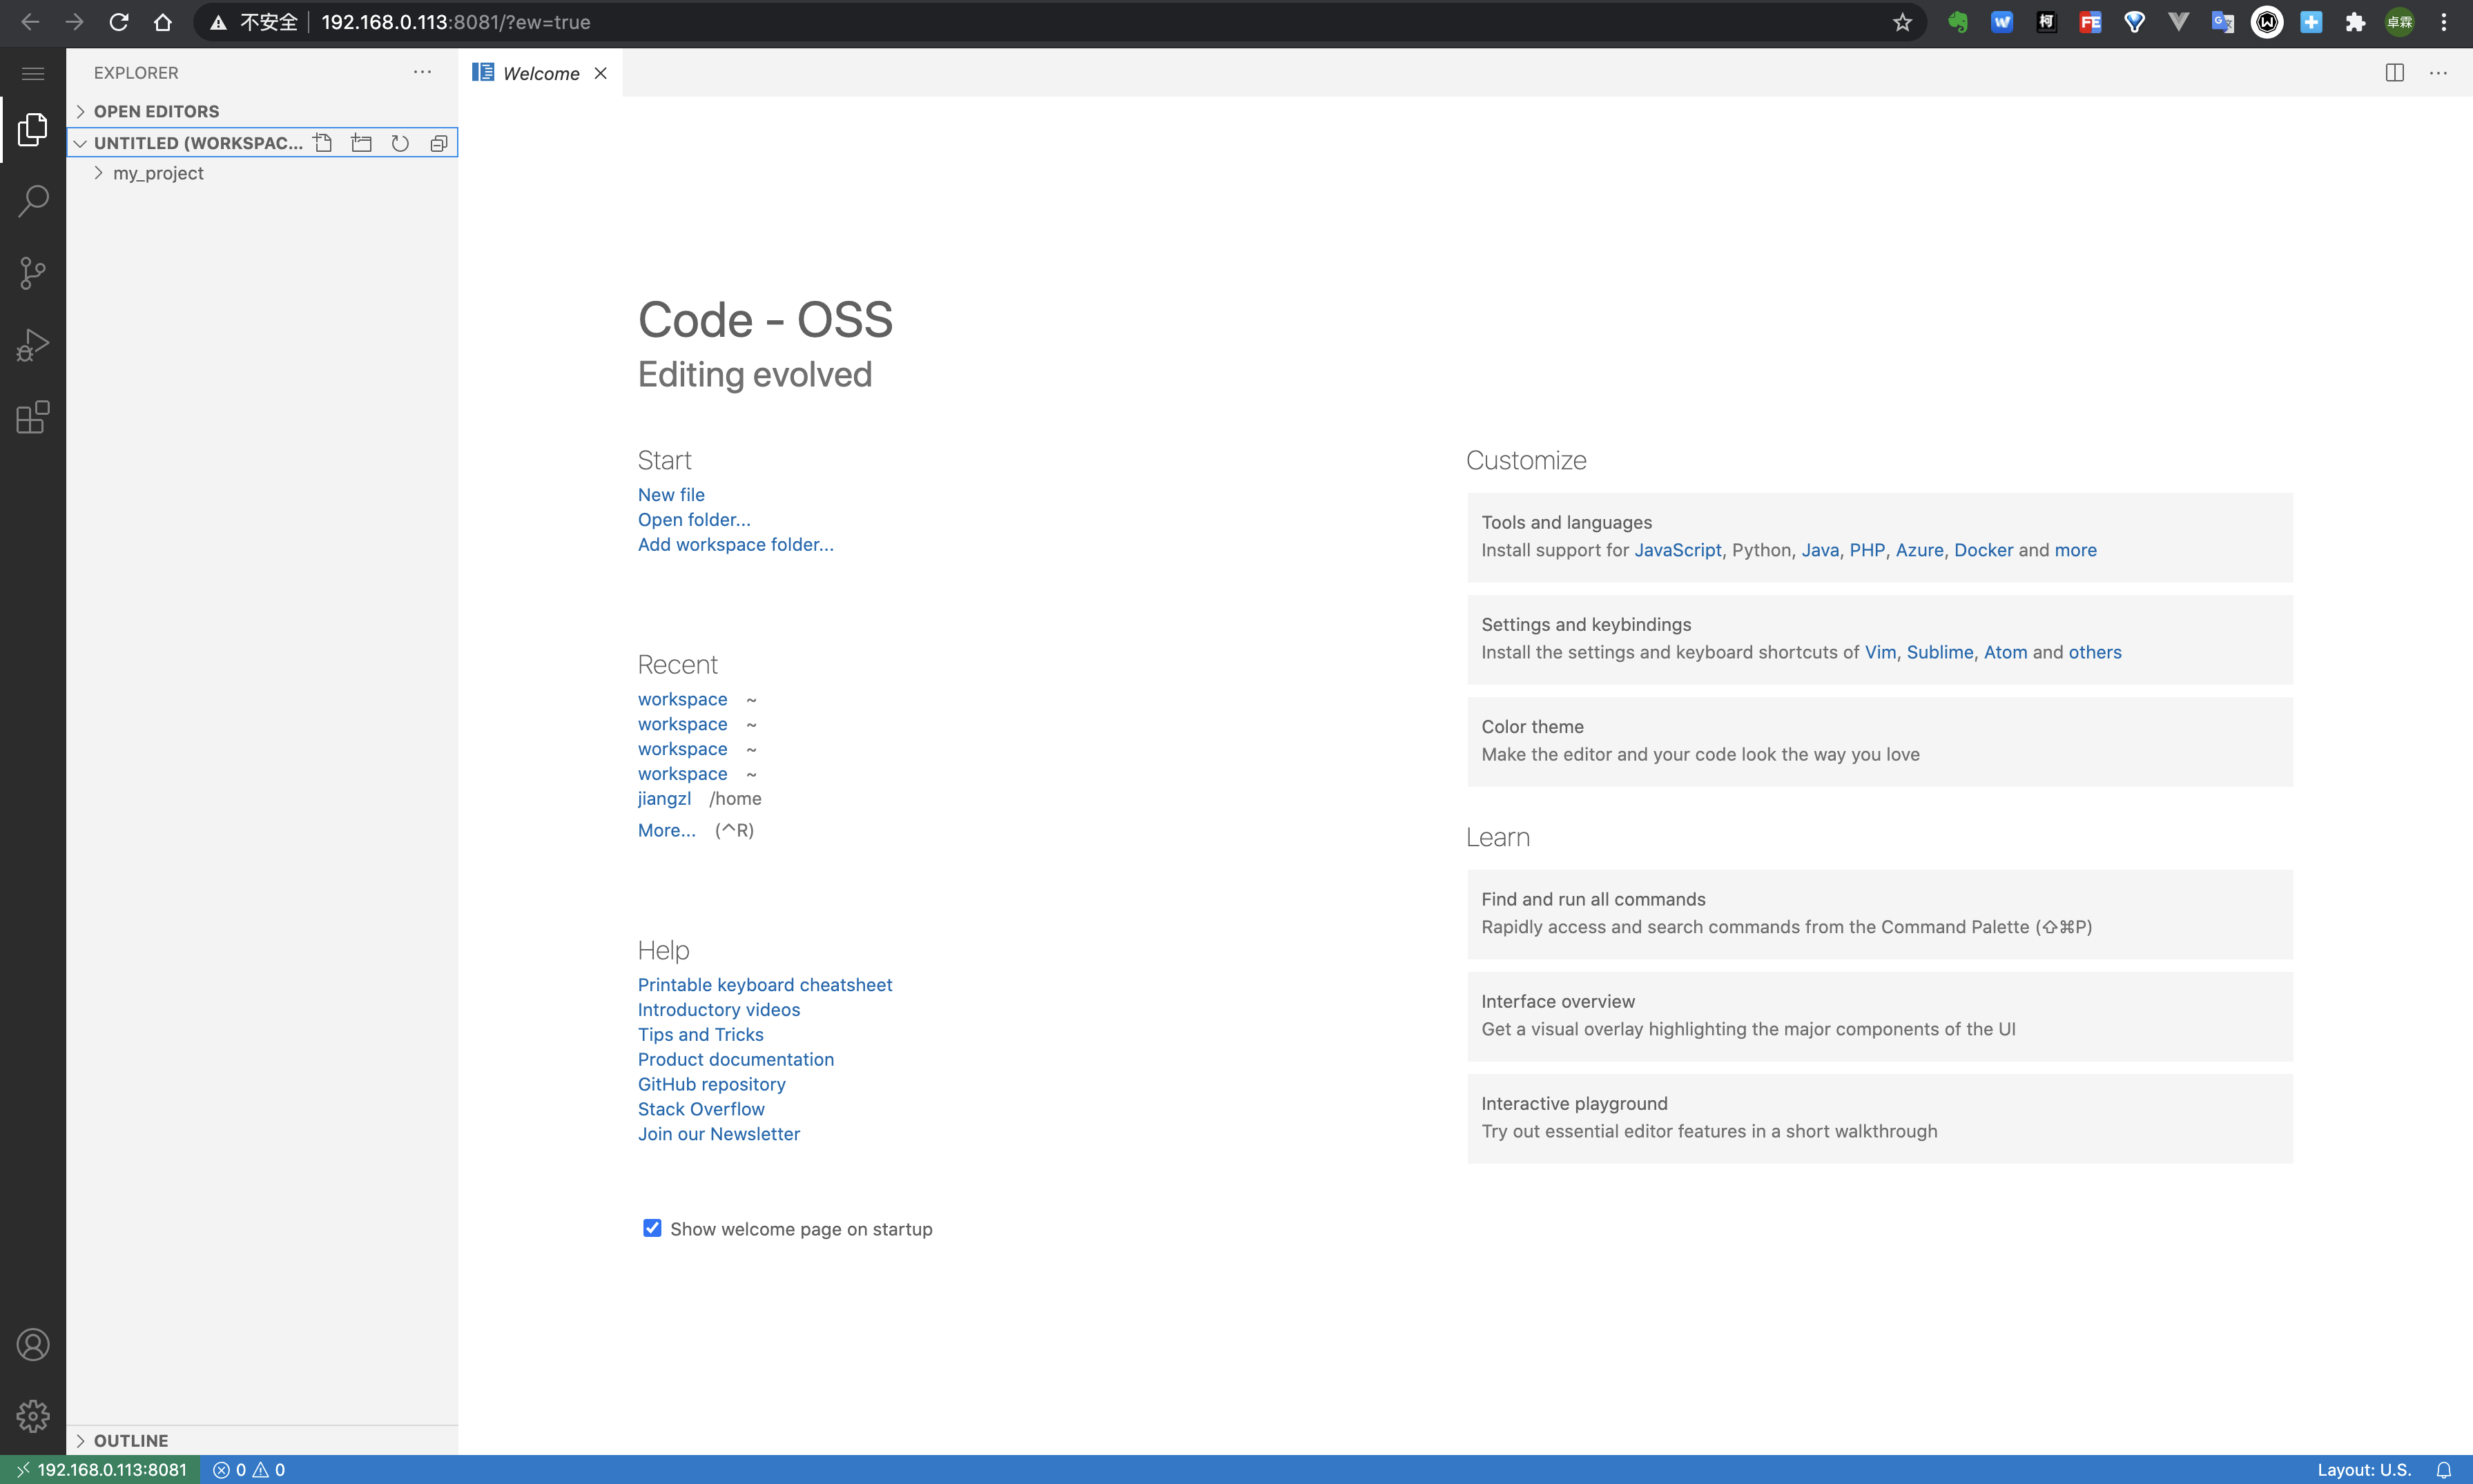Create a new file in workspace
2473x1484 pixels.
tap(323, 143)
